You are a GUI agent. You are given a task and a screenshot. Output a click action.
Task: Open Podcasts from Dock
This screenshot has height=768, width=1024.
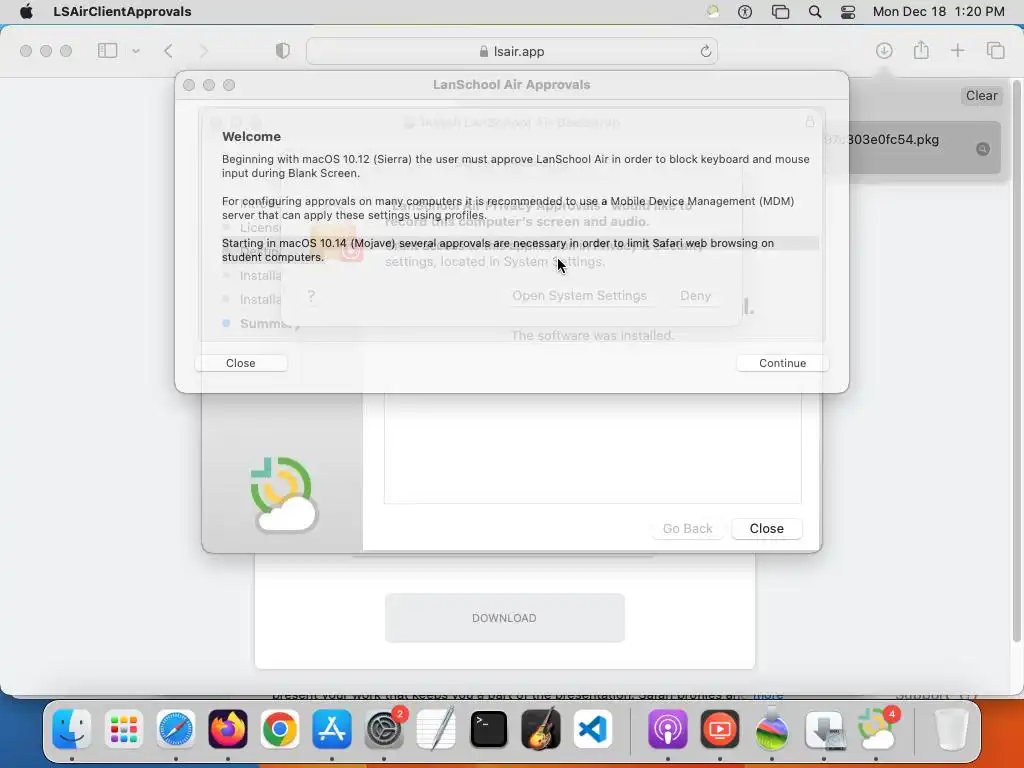[667, 729]
